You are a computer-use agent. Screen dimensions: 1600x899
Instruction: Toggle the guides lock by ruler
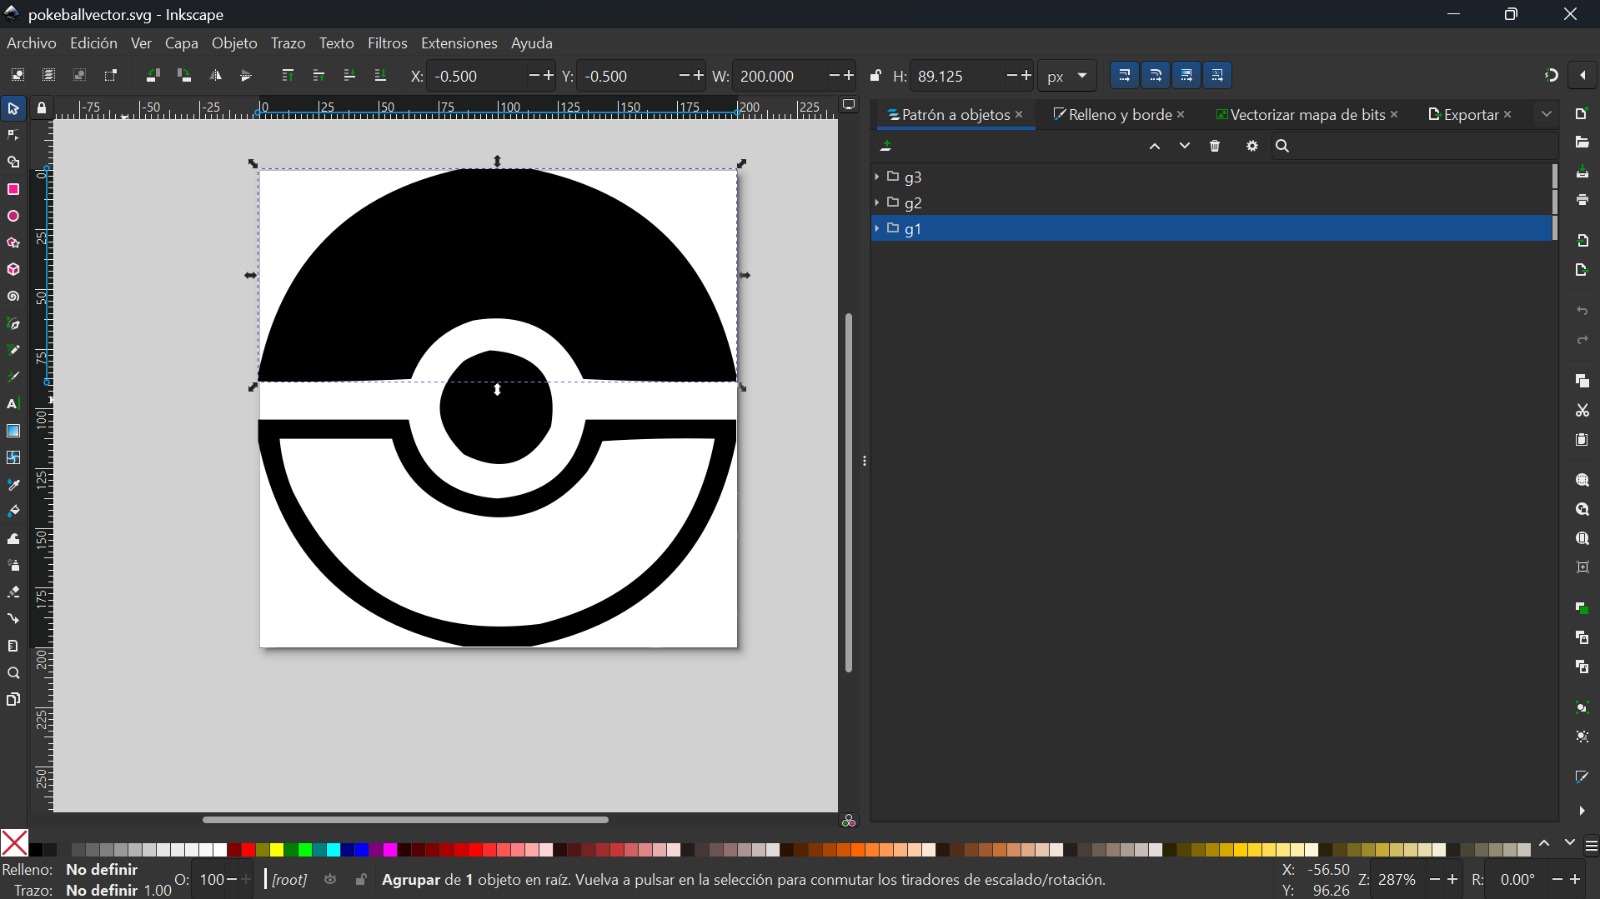coord(41,108)
